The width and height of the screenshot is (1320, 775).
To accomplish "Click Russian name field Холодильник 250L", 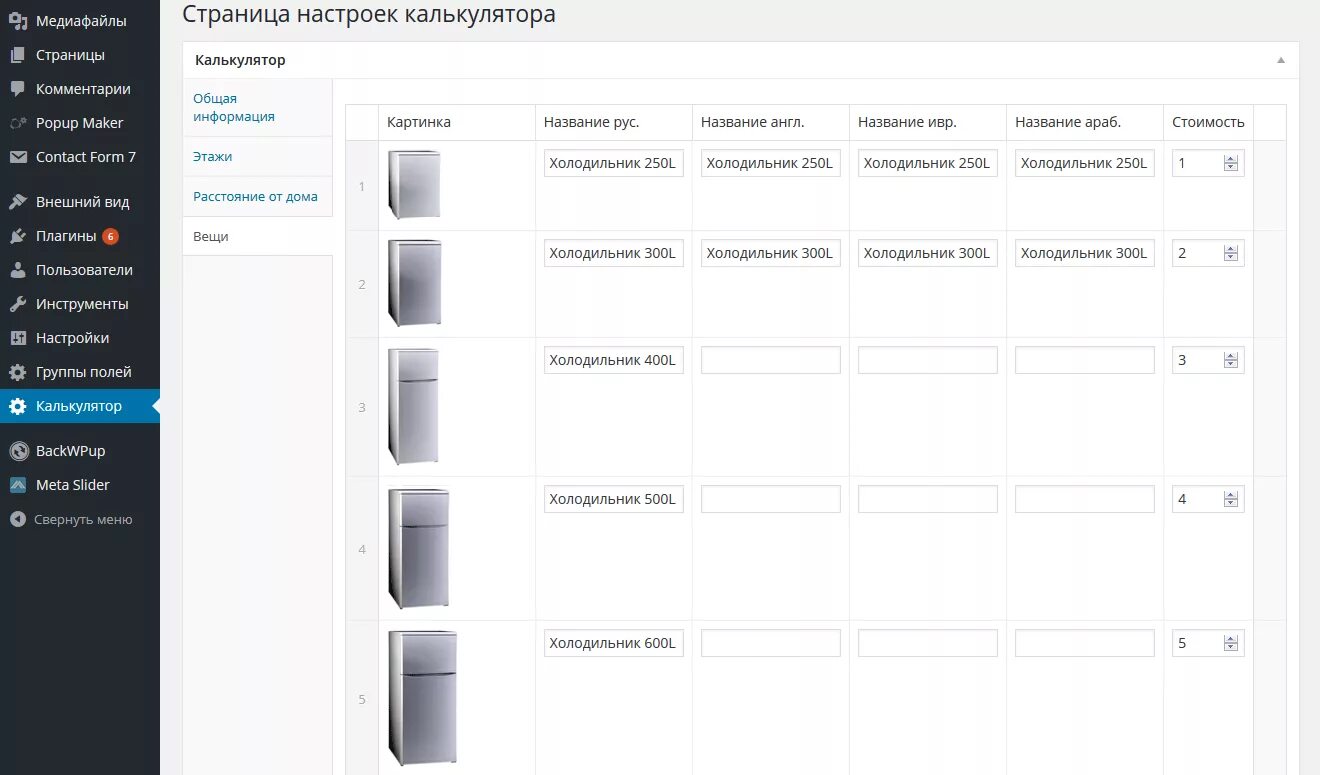I will (x=614, y=163).
